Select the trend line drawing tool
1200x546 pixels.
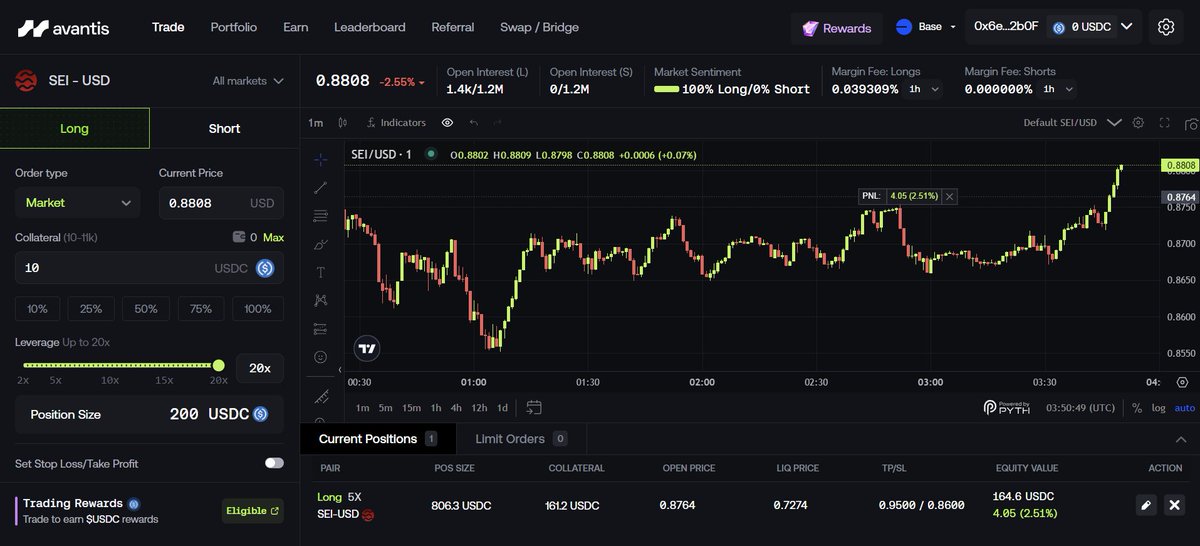320,187
